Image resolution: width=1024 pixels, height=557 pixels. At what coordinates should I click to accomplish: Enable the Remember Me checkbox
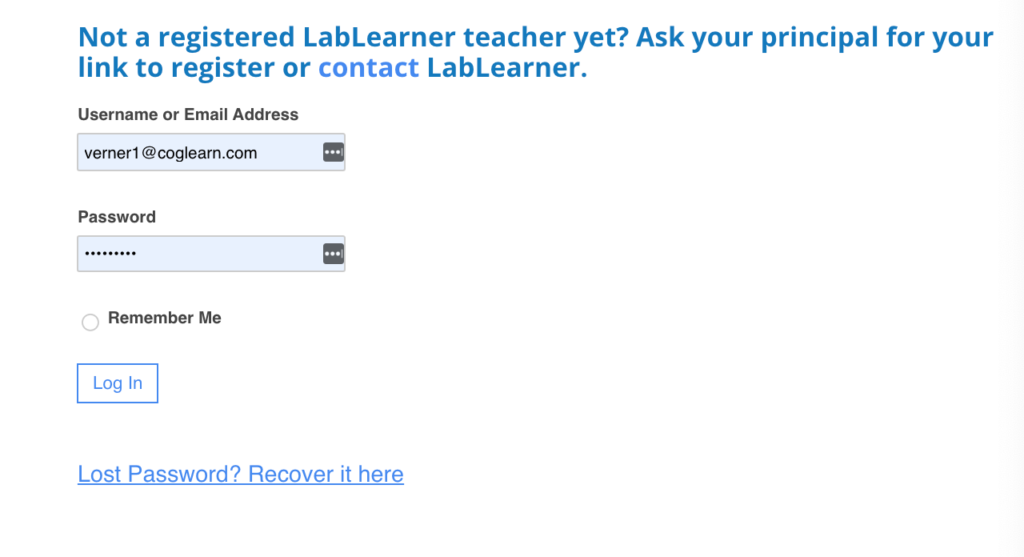click(x=90, y=322)
